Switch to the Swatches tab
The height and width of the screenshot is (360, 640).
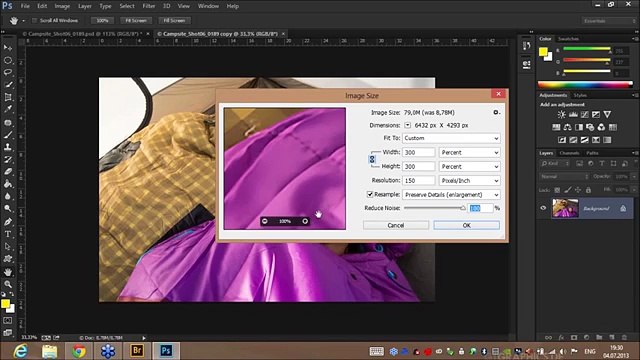[568, 39]
